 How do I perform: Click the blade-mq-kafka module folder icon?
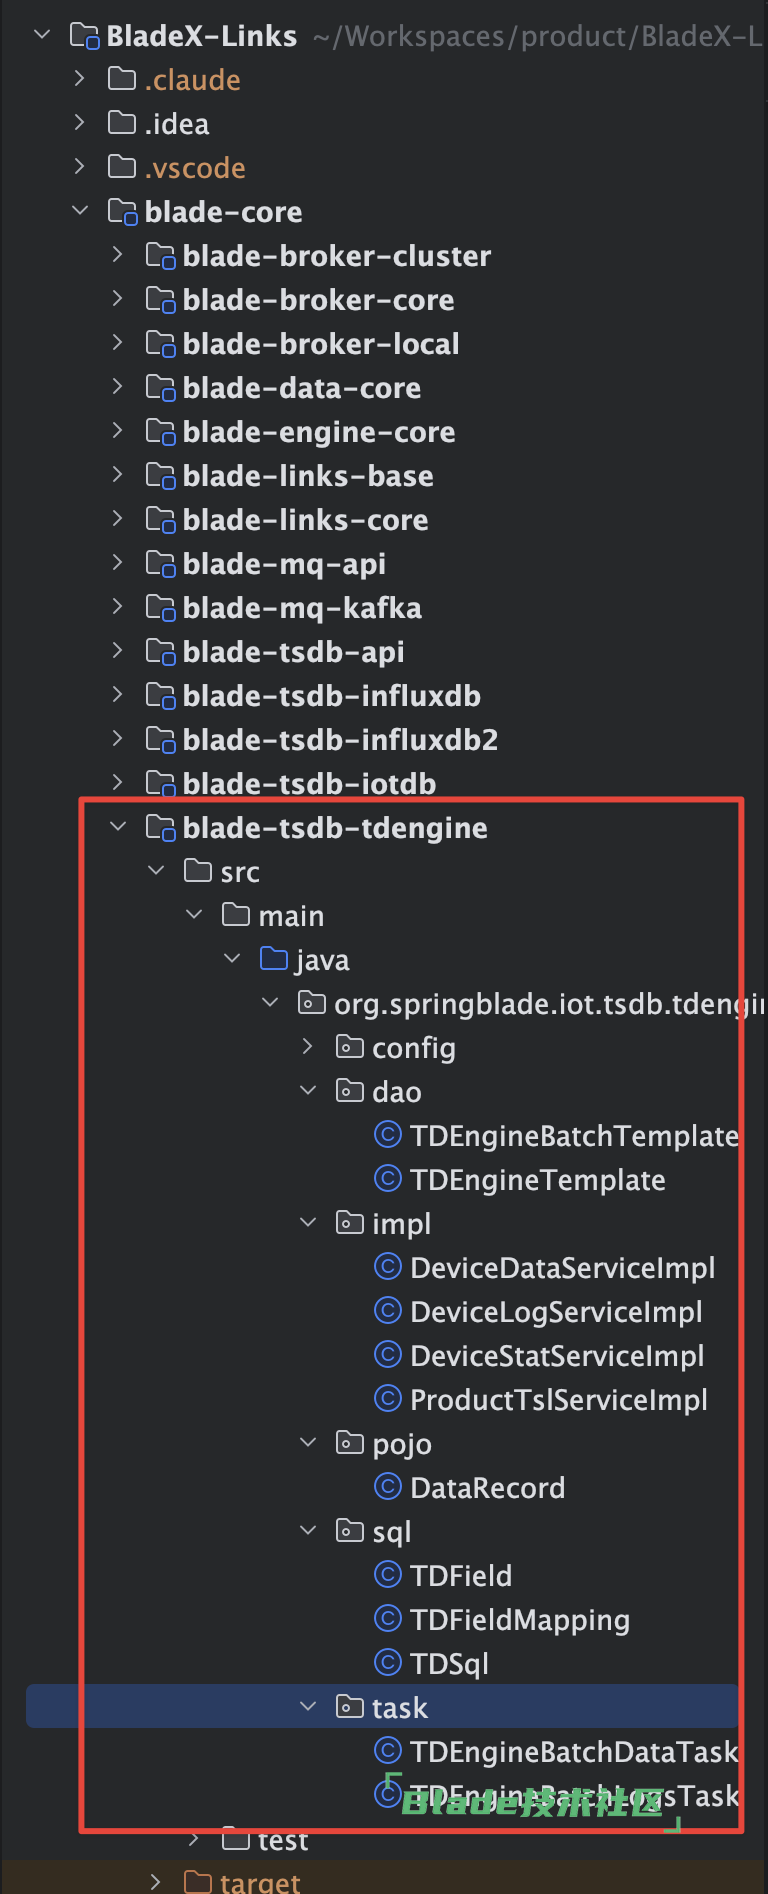(160, 607)
